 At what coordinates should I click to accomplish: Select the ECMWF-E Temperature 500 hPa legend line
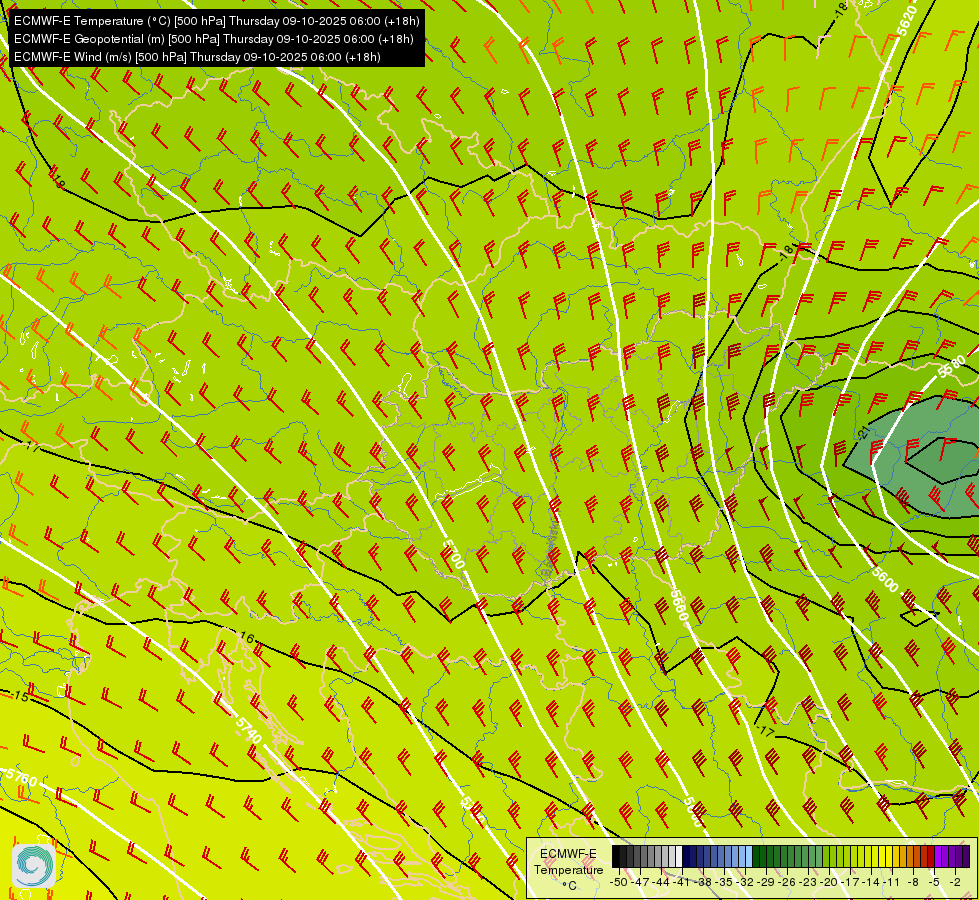click(216, 21)
